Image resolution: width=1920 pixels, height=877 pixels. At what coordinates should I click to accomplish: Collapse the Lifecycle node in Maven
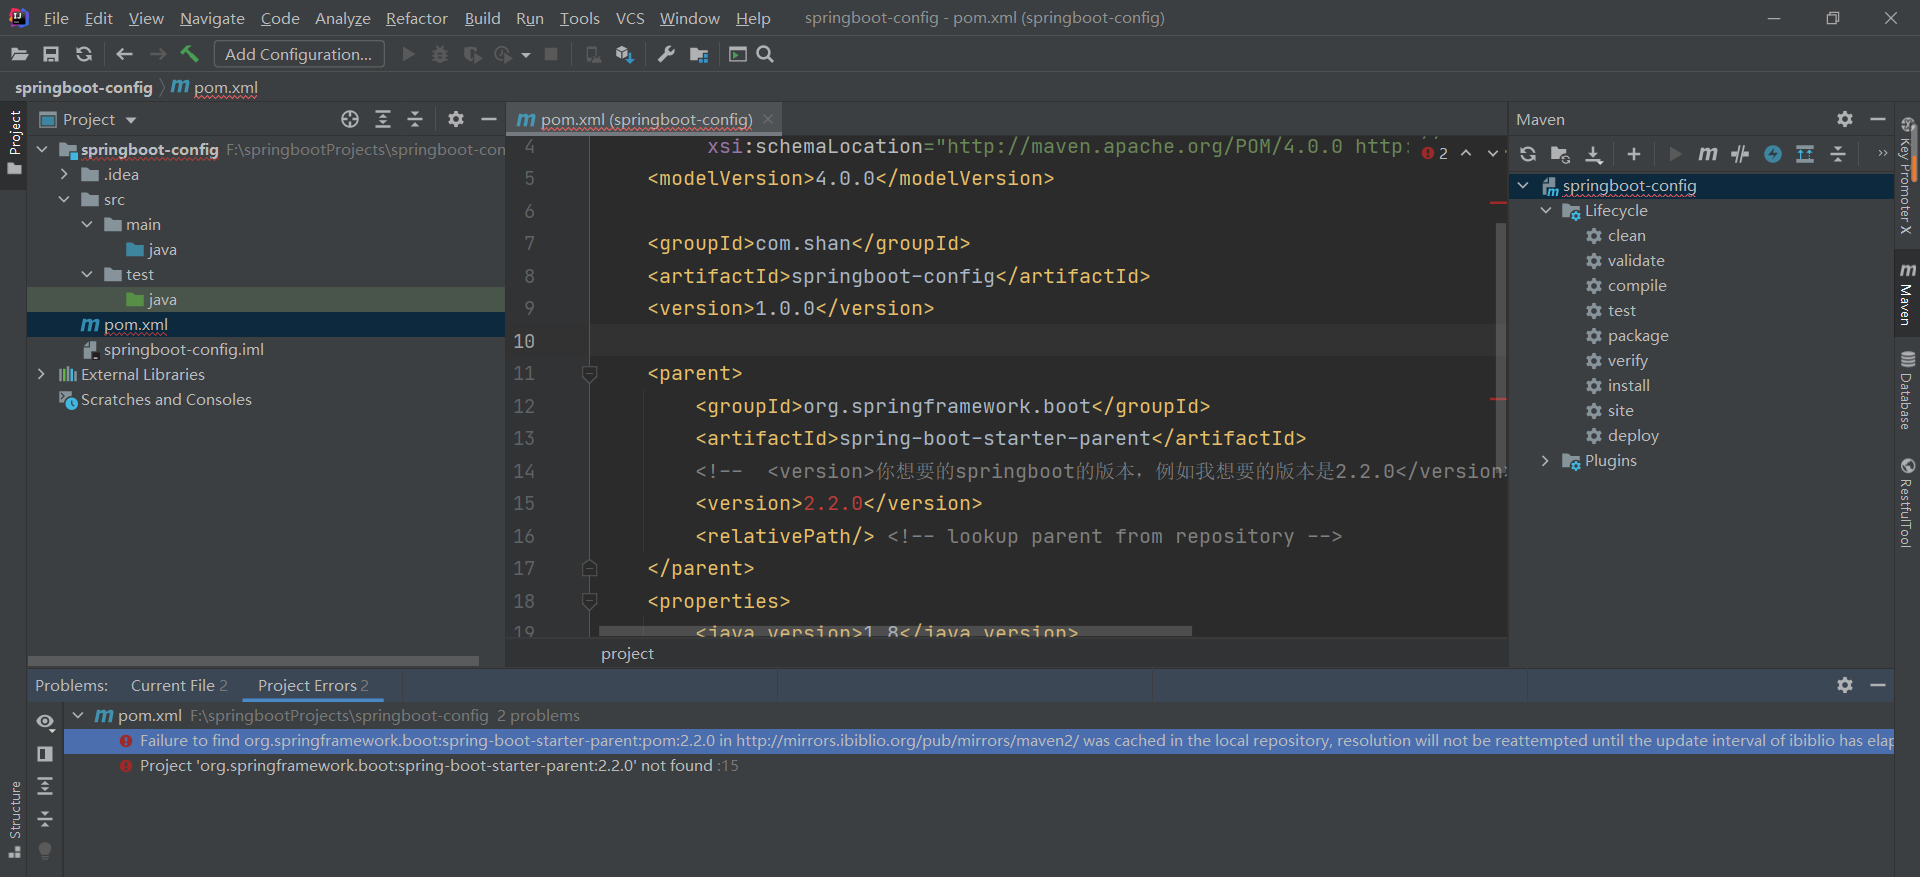click(1546, 210)
